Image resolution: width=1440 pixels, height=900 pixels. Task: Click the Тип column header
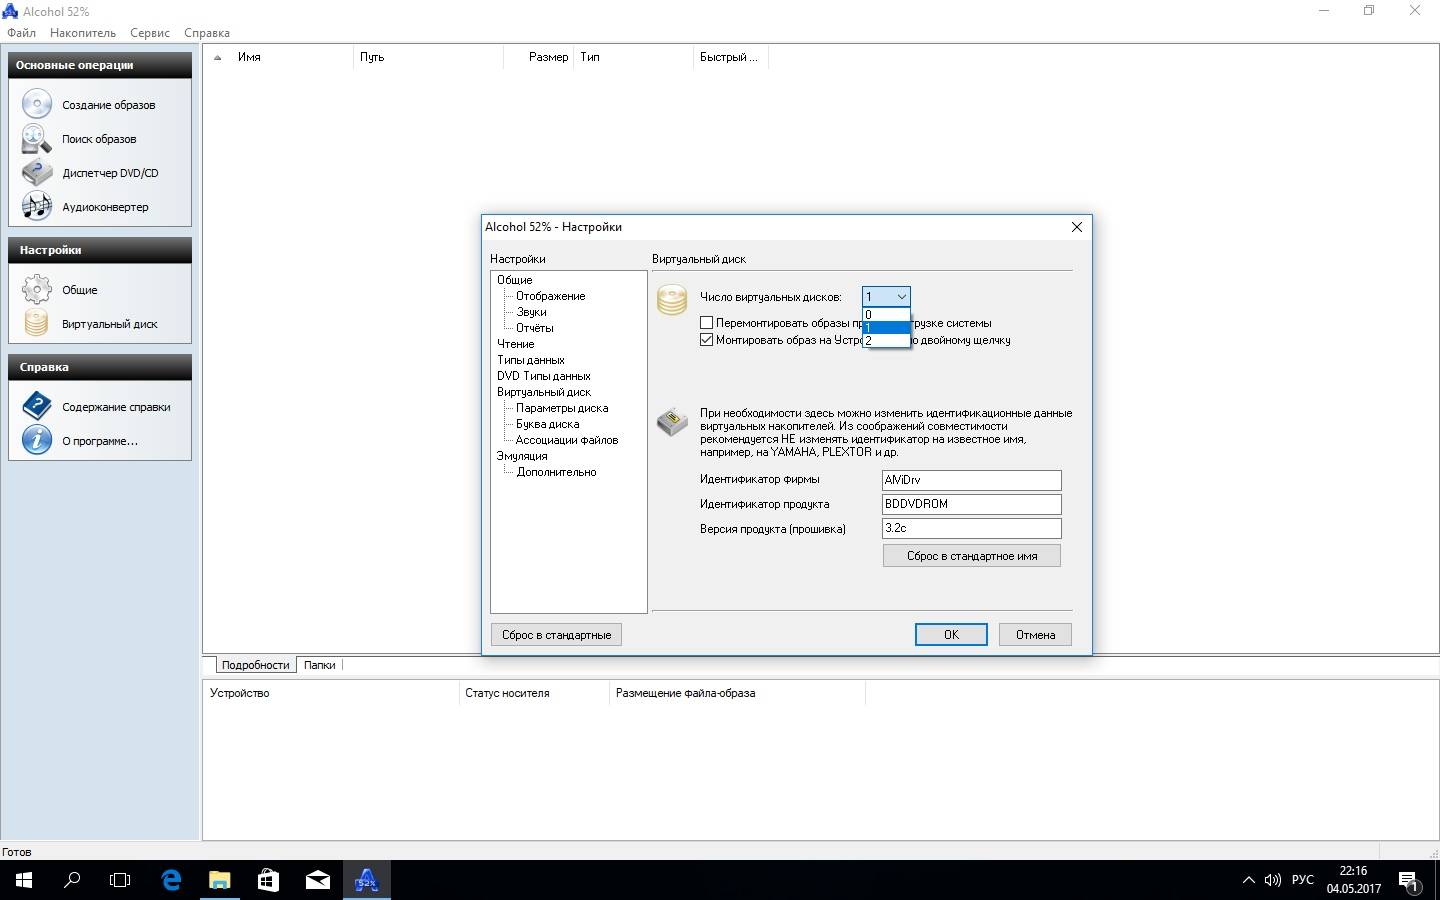(634, 57)
